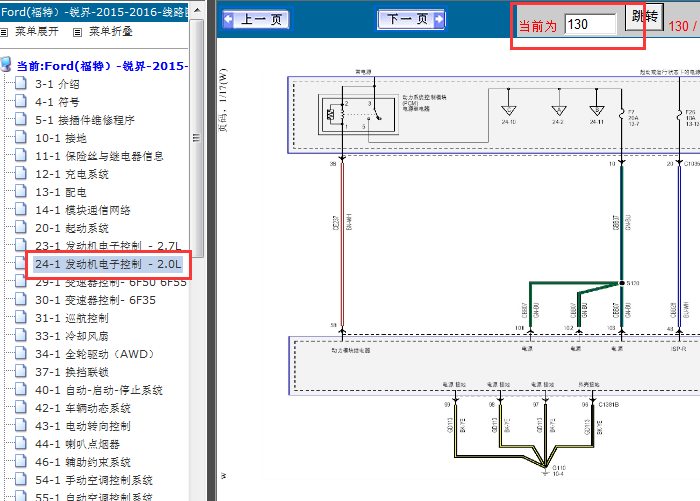Image resolution: width=700 pixels, height=501 pixels.
Task: Focus the current page number field showing 130
Action: pos(590,24)
